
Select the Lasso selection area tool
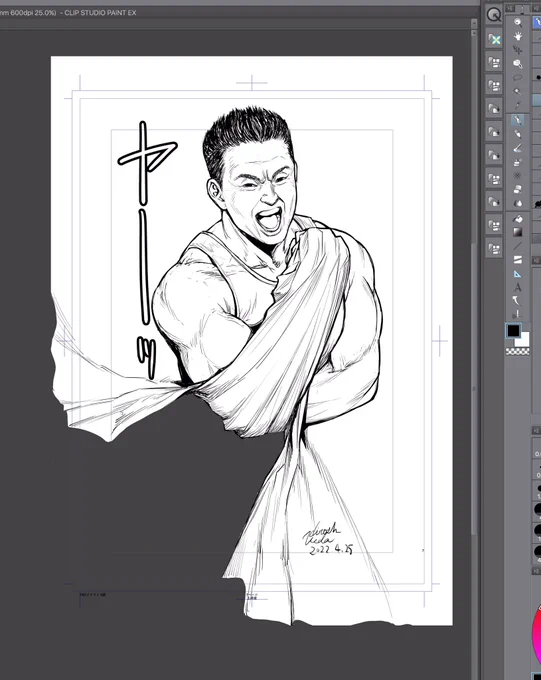coord(518,78)
